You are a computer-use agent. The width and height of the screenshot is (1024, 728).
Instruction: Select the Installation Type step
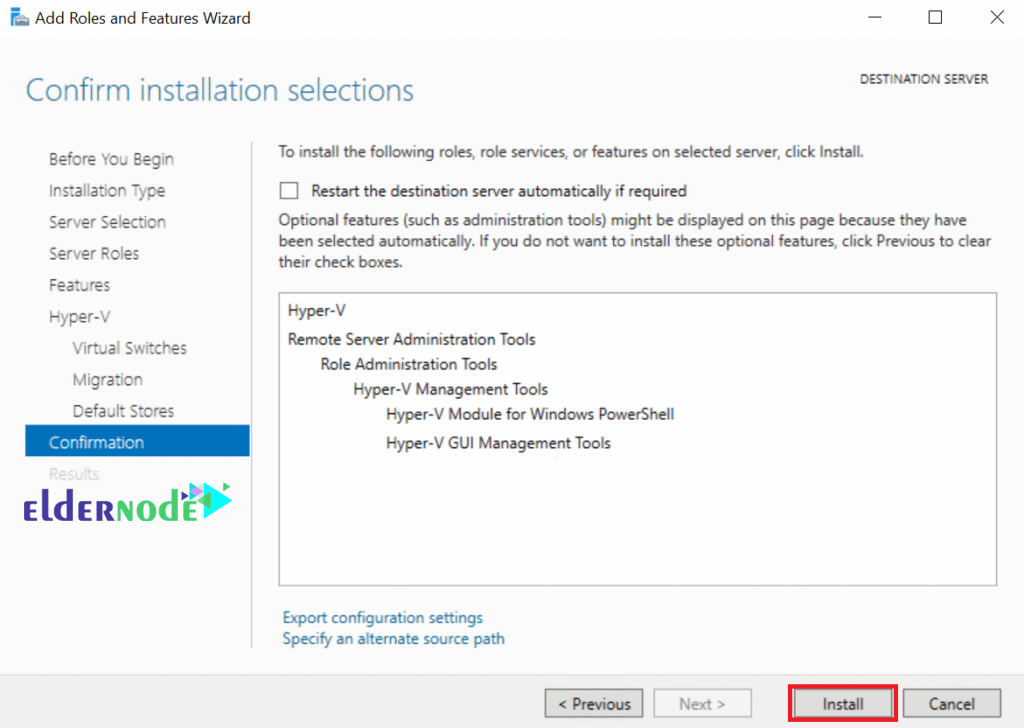click(107, 191)
